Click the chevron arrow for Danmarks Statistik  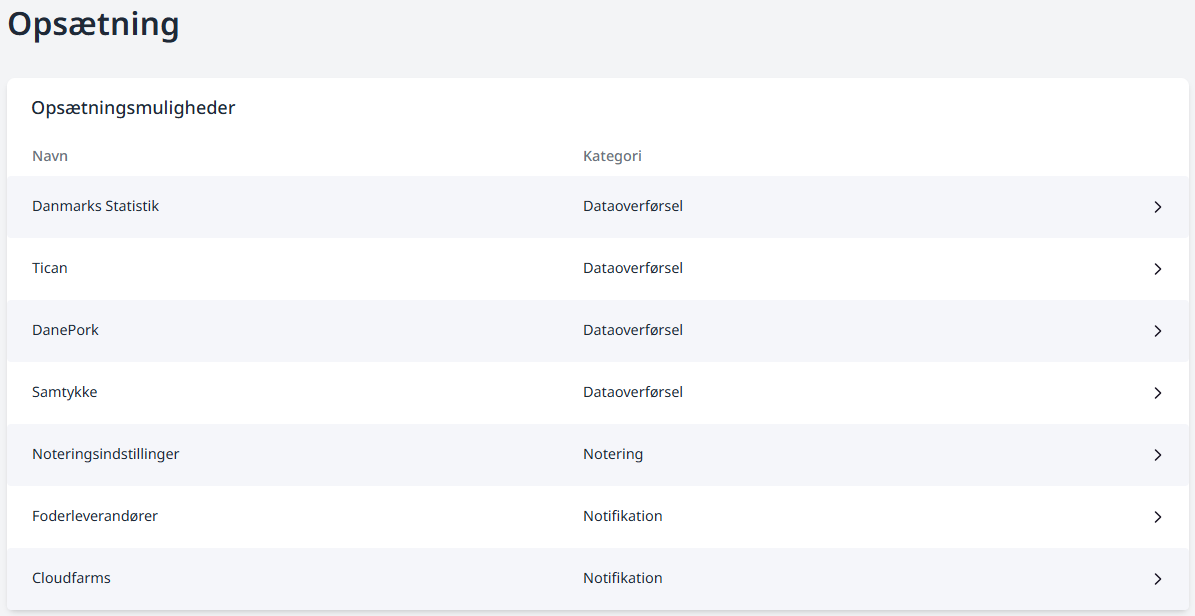coord(1157,207)
